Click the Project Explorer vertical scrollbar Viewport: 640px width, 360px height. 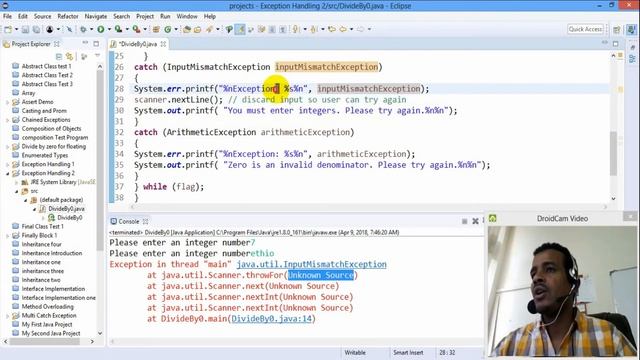click(x=100, y=159)
